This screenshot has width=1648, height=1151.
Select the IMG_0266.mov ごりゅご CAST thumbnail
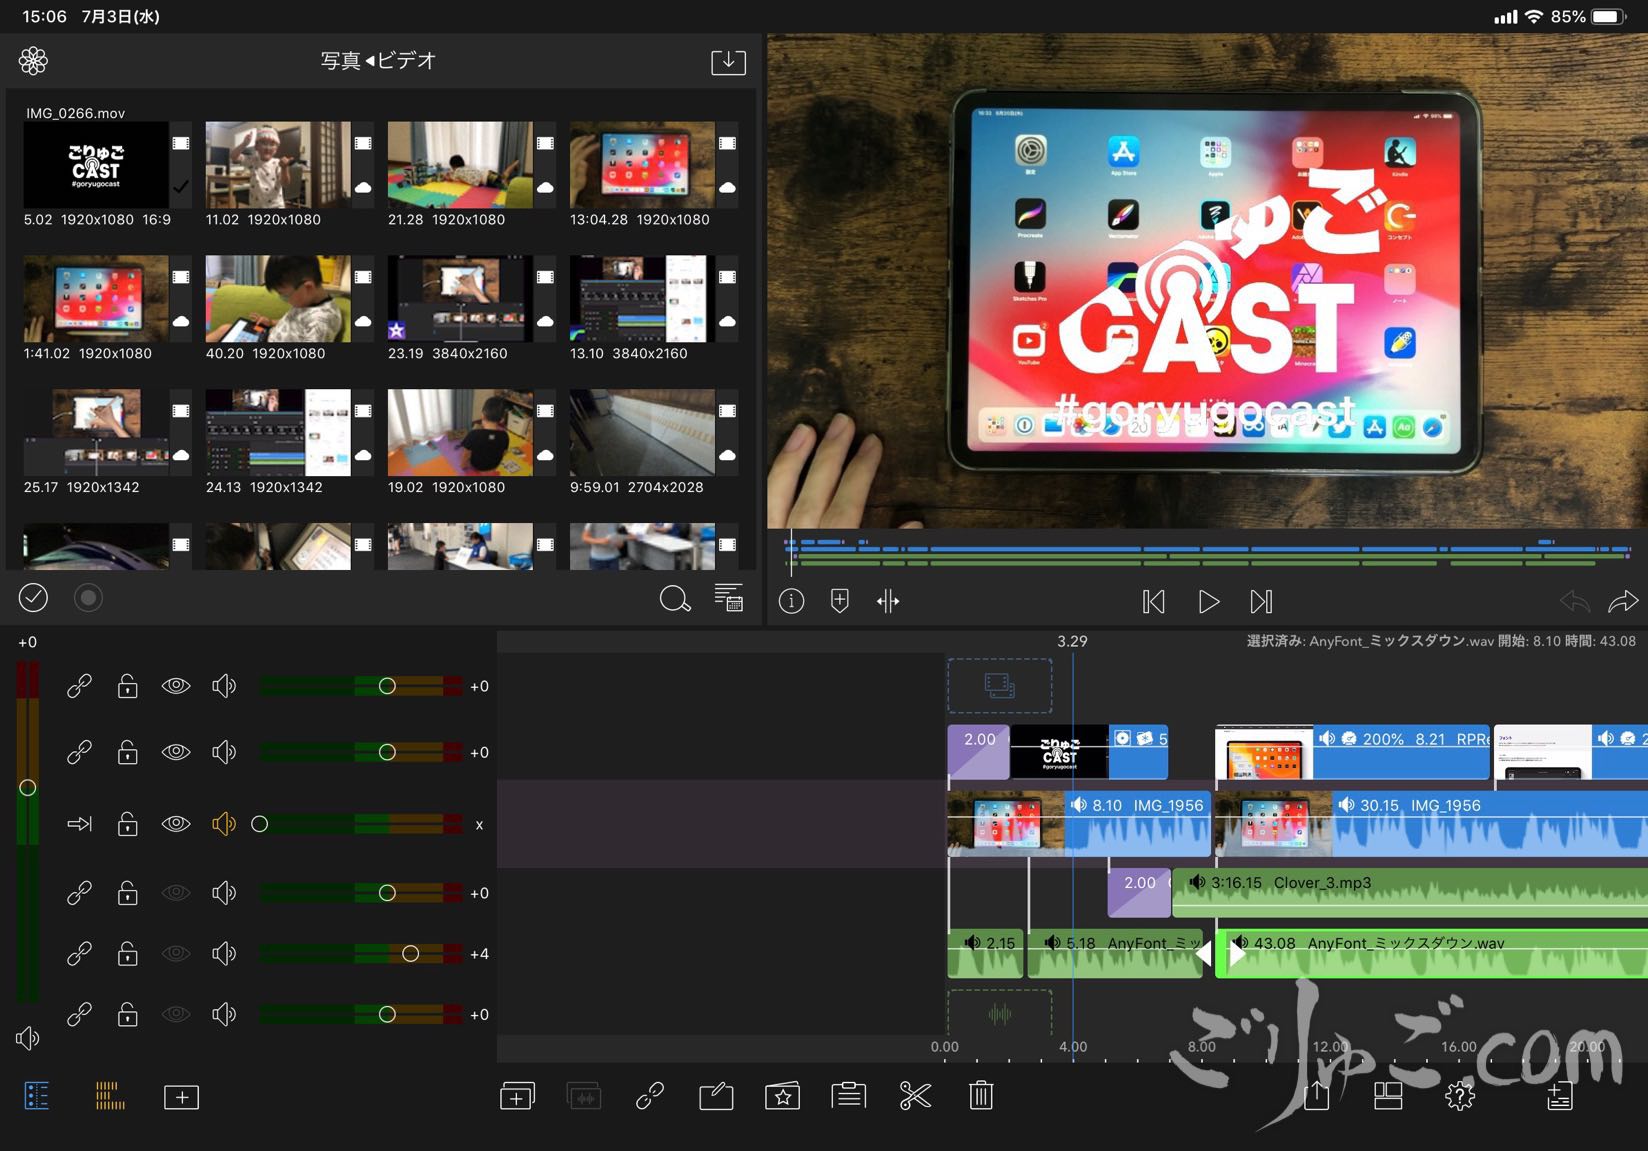[96, 165]
